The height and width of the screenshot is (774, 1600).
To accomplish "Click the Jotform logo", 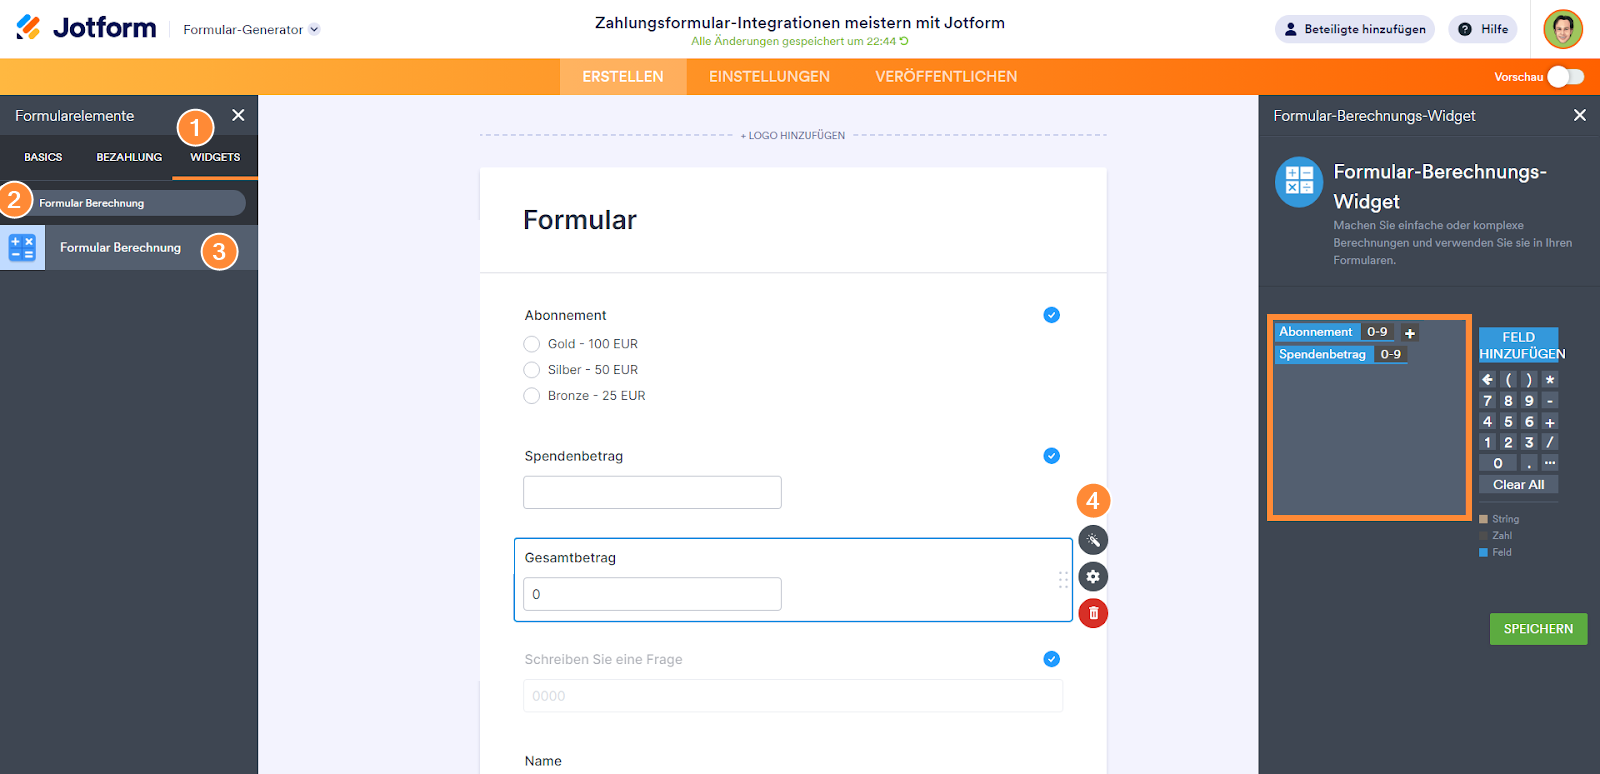I will [x=87, y=28].
